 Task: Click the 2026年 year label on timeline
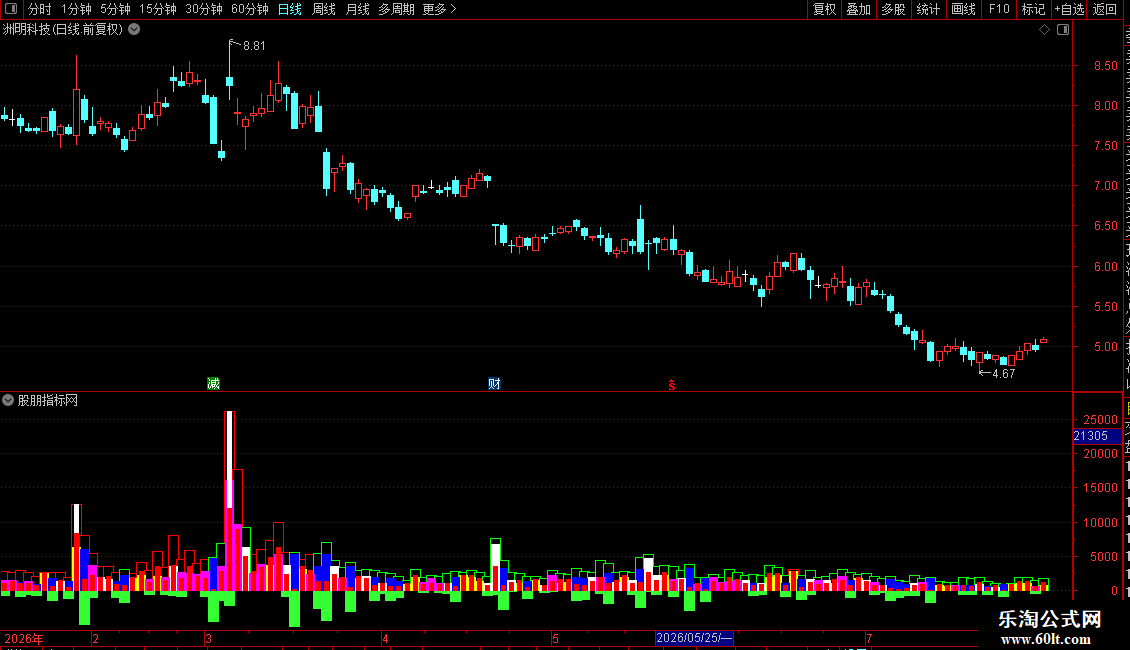tap(24, 638)
